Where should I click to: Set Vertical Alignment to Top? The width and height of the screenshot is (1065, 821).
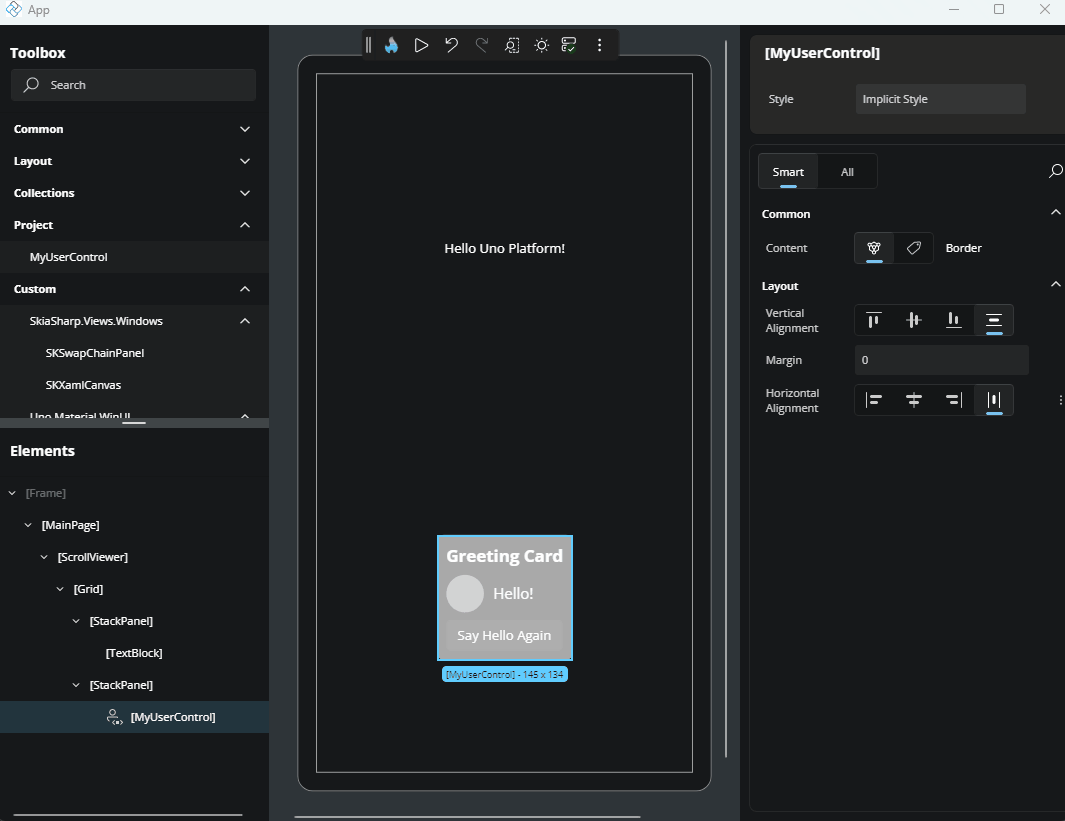click(873, 320)
